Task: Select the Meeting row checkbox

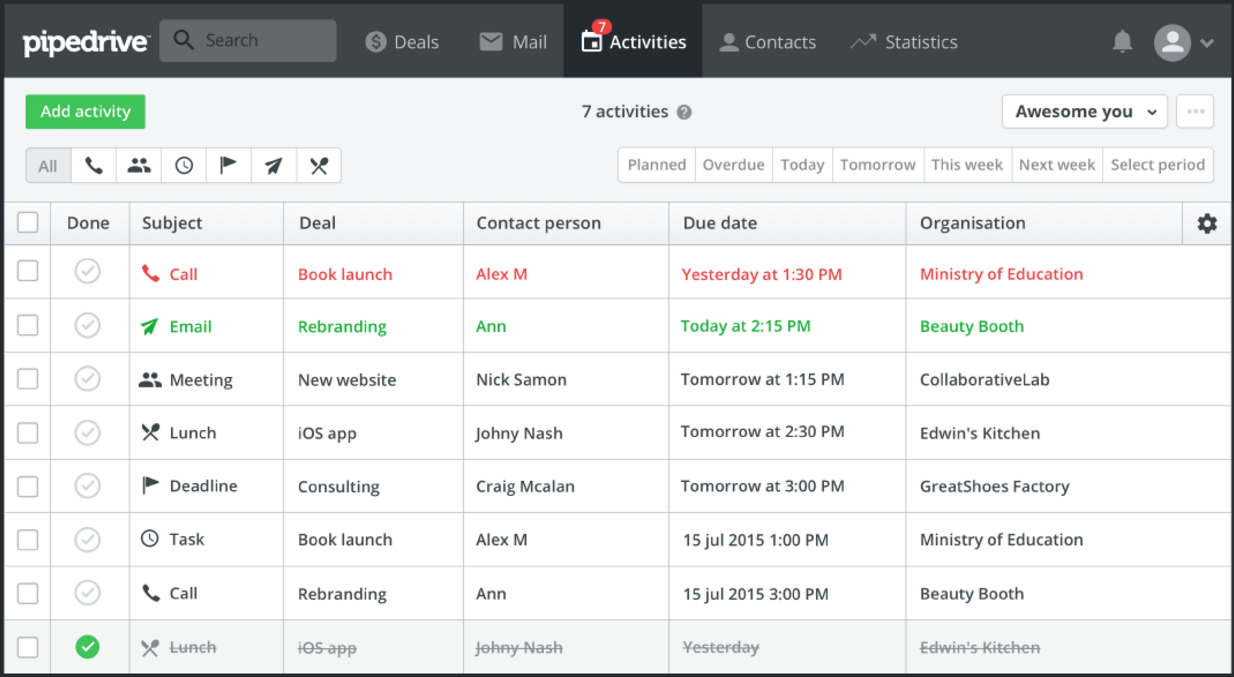Action: click(28, 380)
